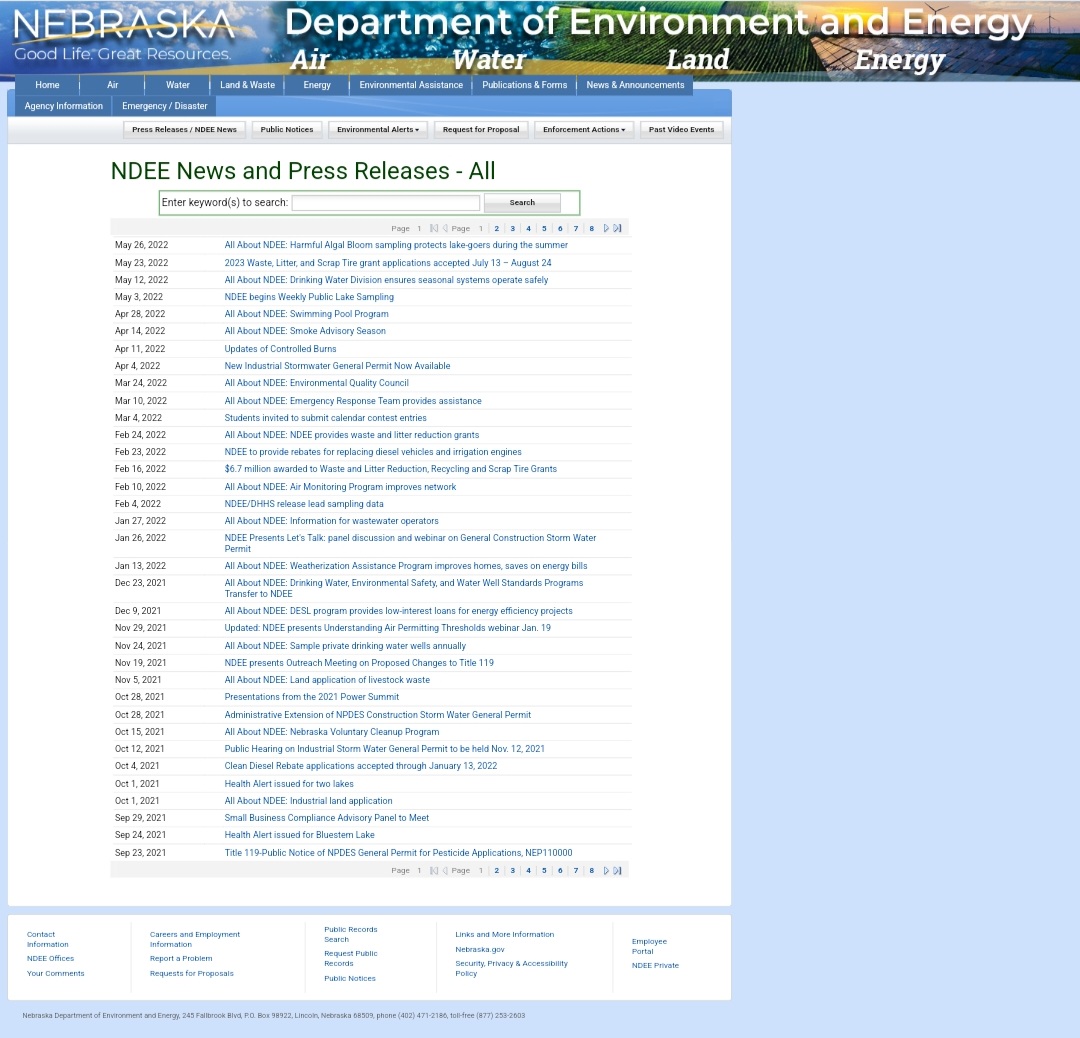This screenshot has width=1080, height=1038.
Task: Go to page 7 in bottom pager
Action: pyautogui.click(x=576, y=871)
